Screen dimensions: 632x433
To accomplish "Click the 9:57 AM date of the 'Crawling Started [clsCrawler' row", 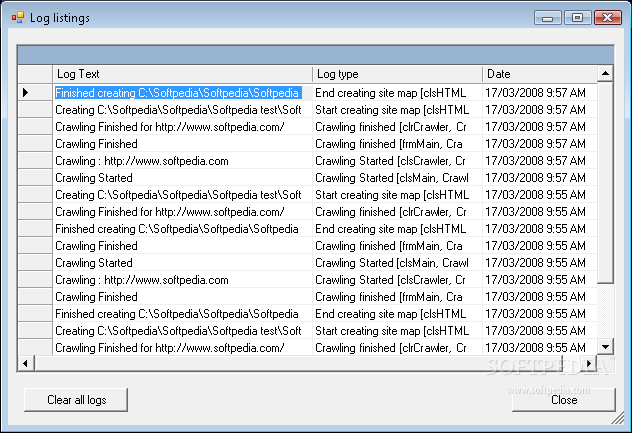I will click(x=539, y=160).
